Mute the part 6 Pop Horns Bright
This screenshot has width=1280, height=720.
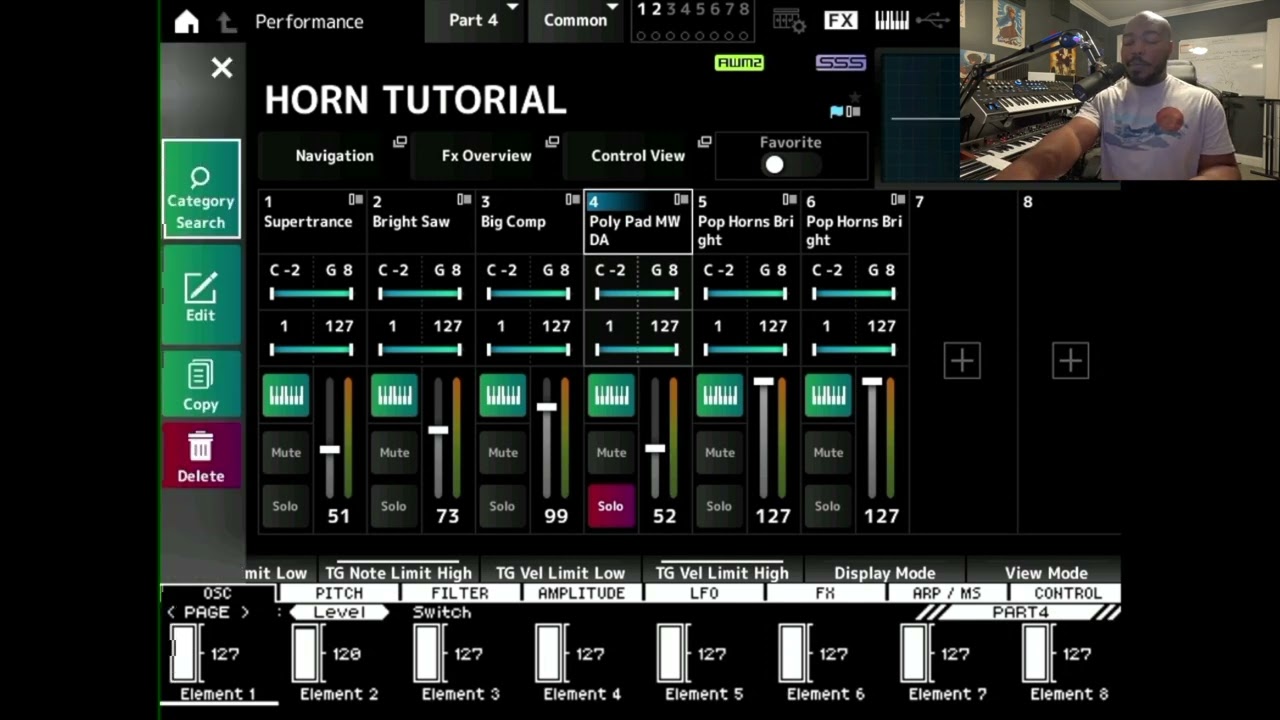(x=828, y=452)
